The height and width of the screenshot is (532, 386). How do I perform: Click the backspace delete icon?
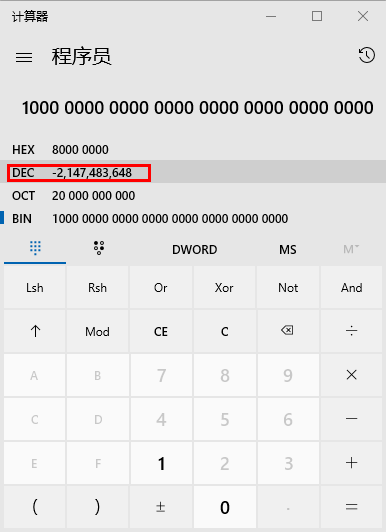point(288,330)
